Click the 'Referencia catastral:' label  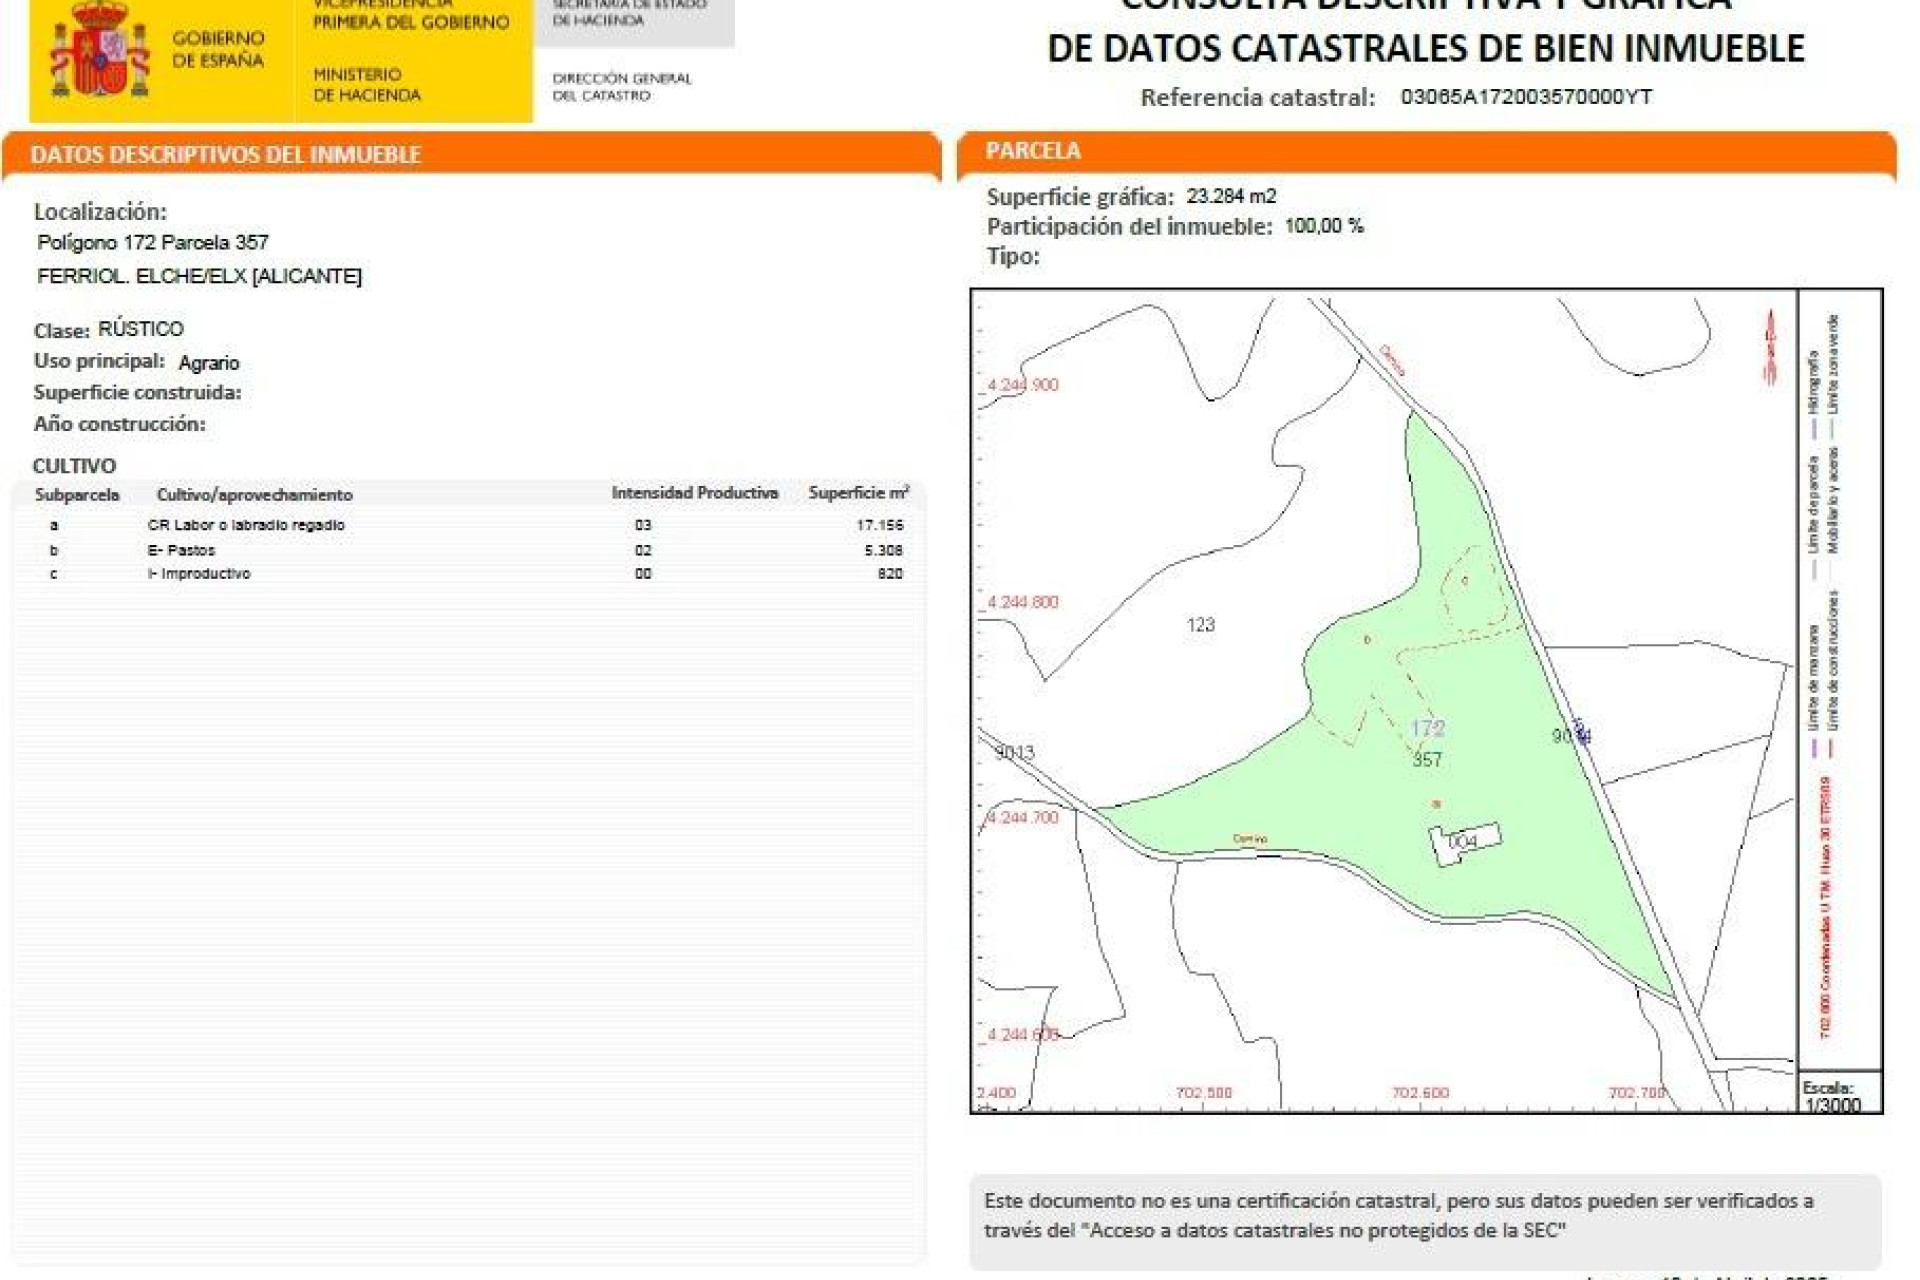[1257, 98]
